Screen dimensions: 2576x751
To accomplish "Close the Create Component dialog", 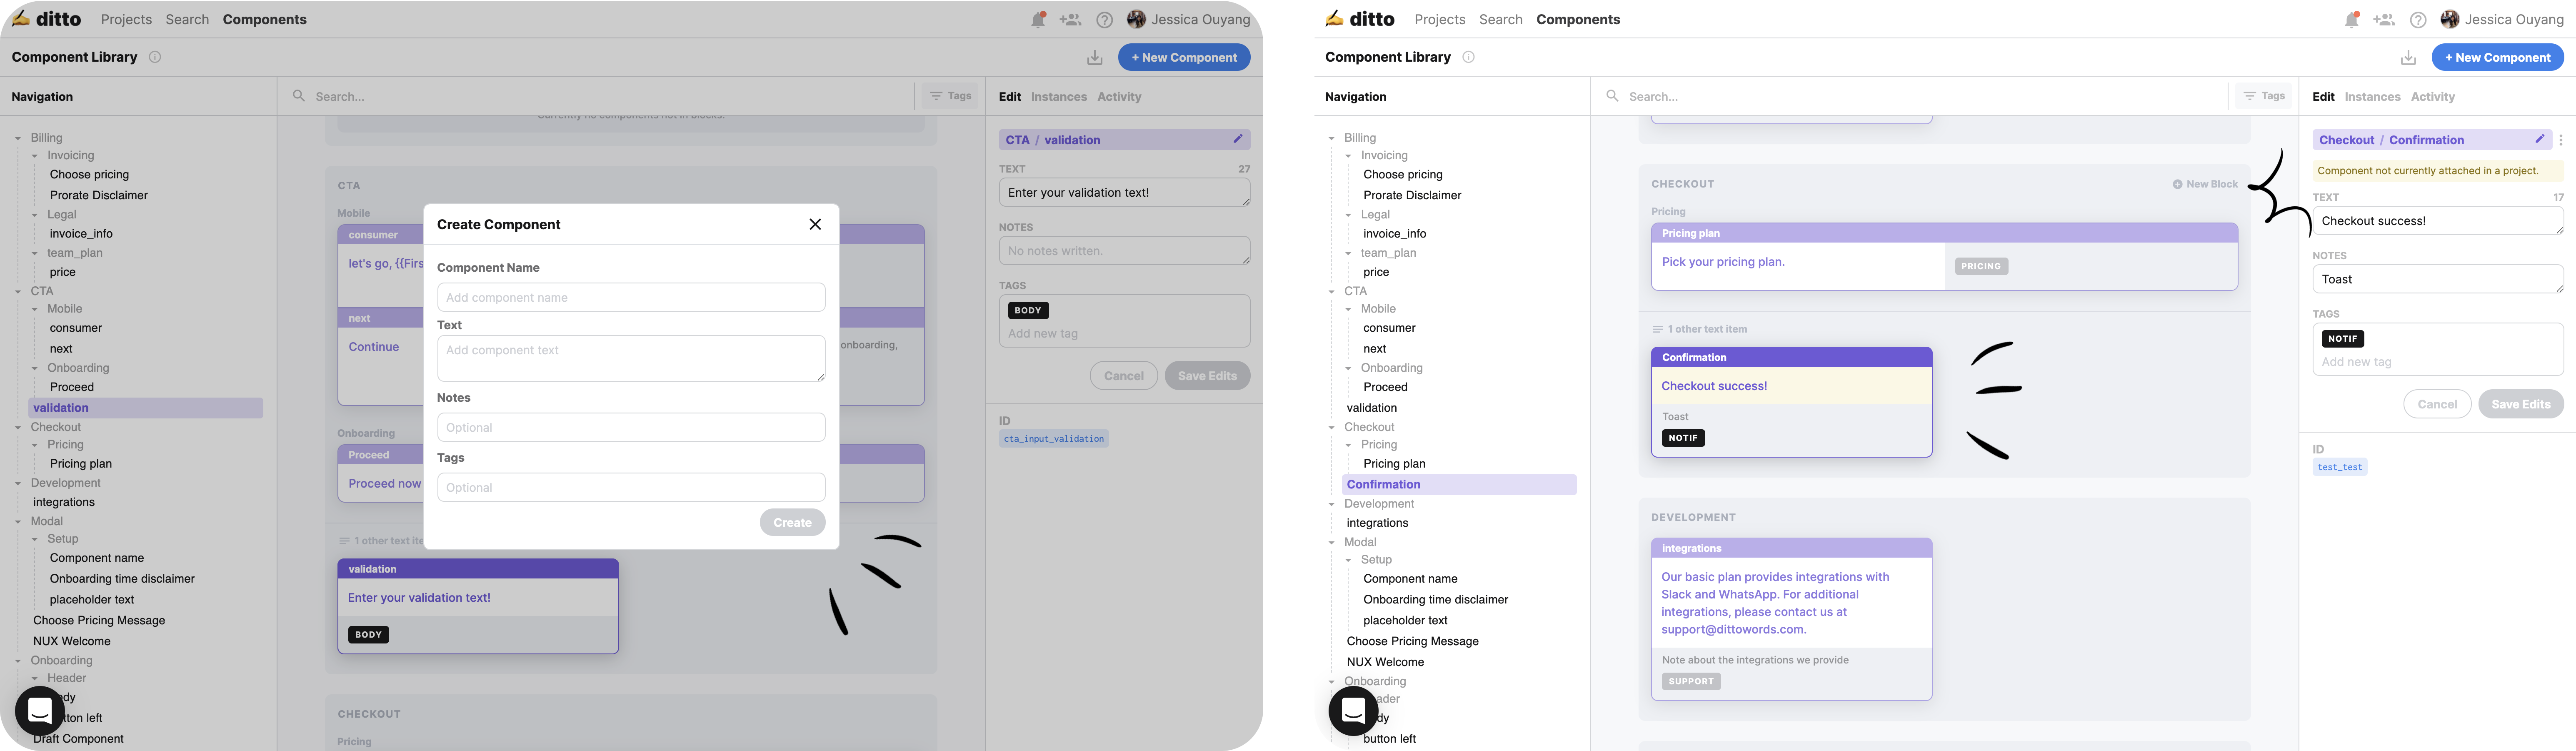I will tap(815, 224).
